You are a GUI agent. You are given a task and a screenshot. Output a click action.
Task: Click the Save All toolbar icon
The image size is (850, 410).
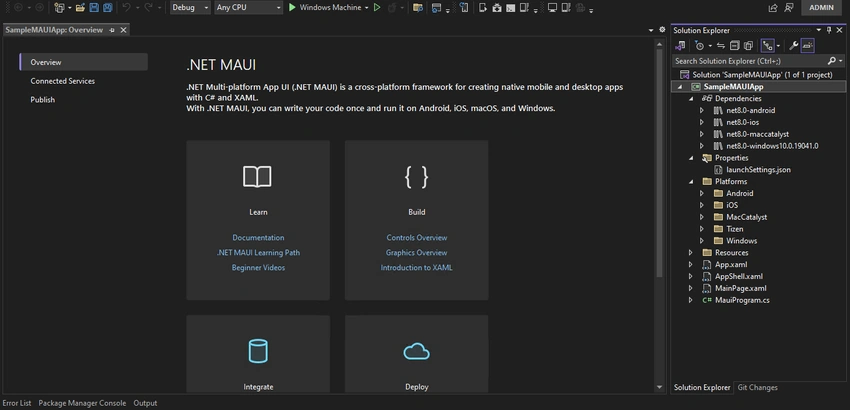(107, 8)
